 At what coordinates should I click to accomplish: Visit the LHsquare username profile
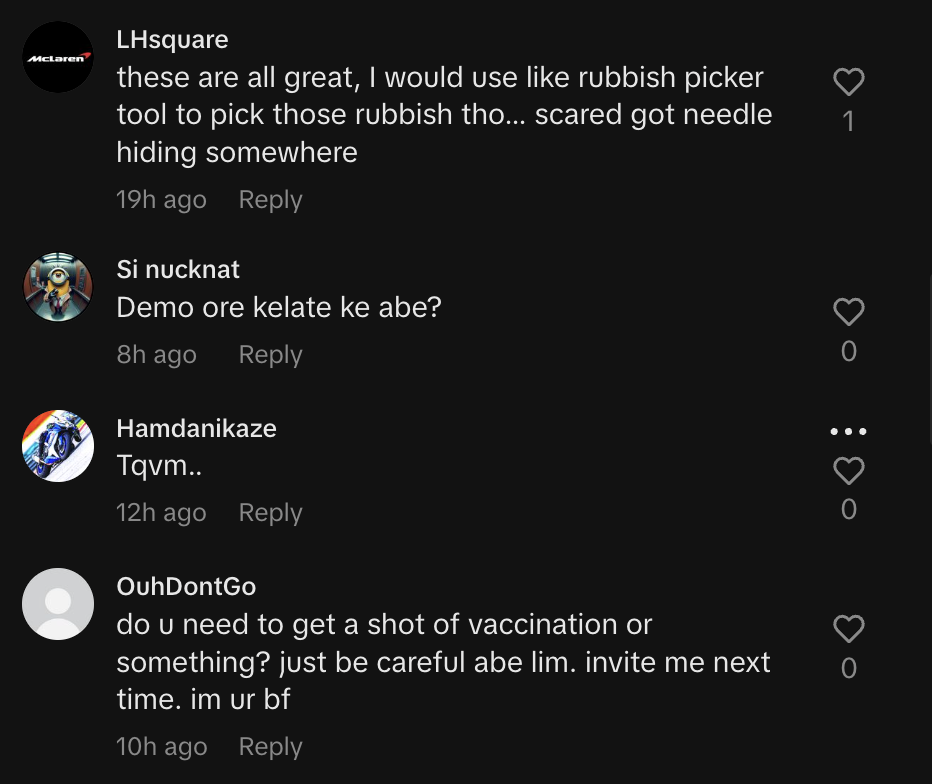pyautogui.click(x=172, y=40)
